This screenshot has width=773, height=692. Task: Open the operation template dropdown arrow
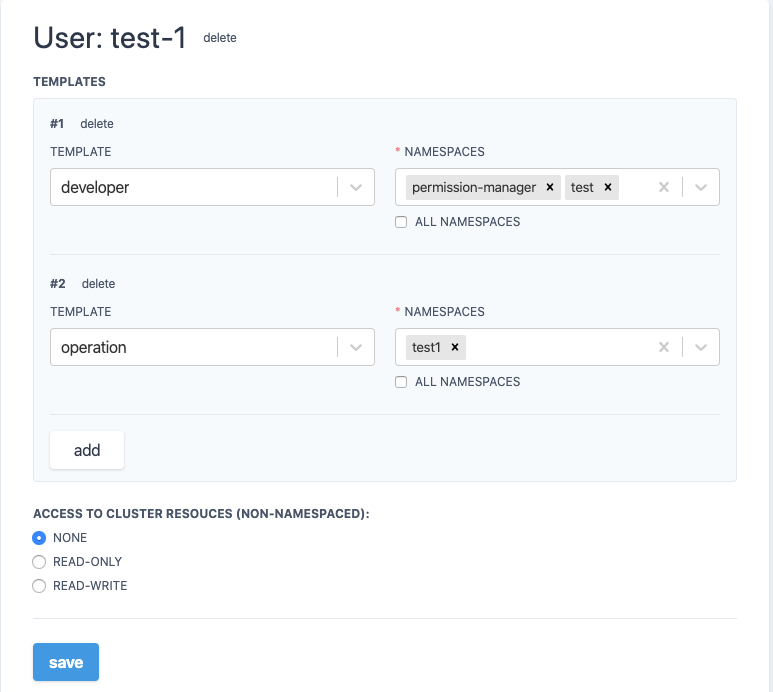pos(356,347)
